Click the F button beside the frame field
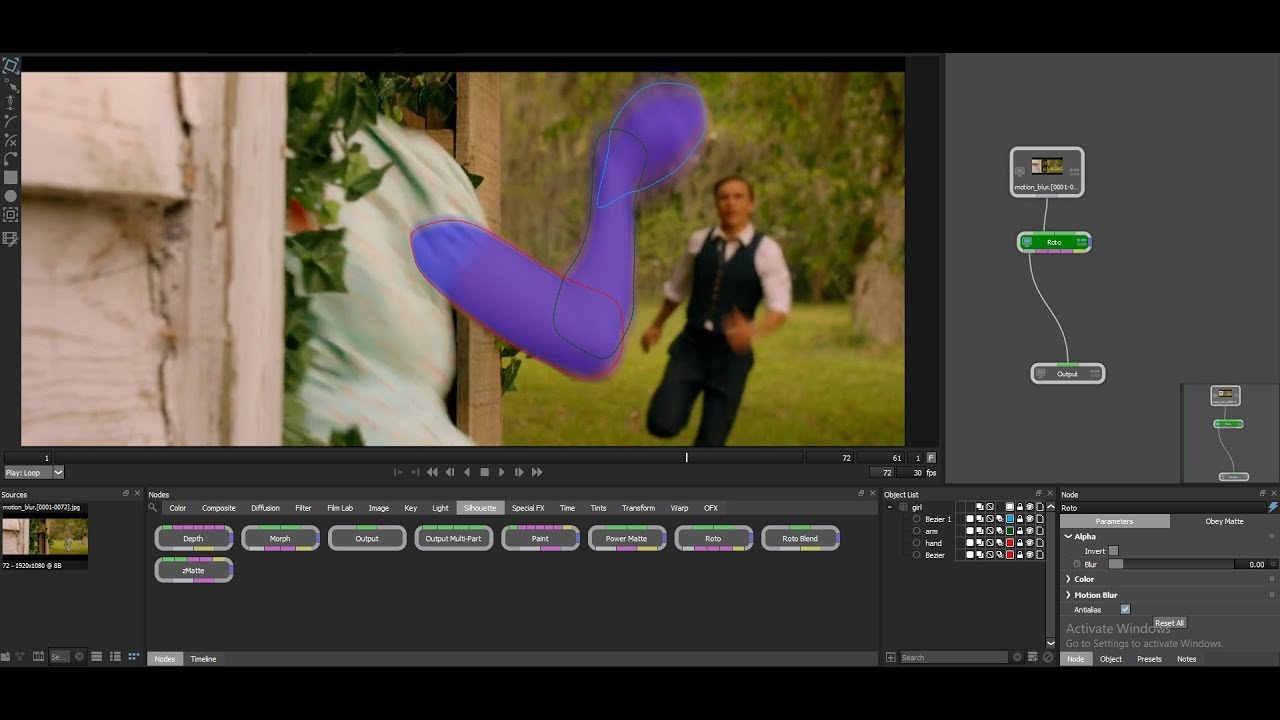This screenshot has height=720, width=1280. [x=931, y=458]
